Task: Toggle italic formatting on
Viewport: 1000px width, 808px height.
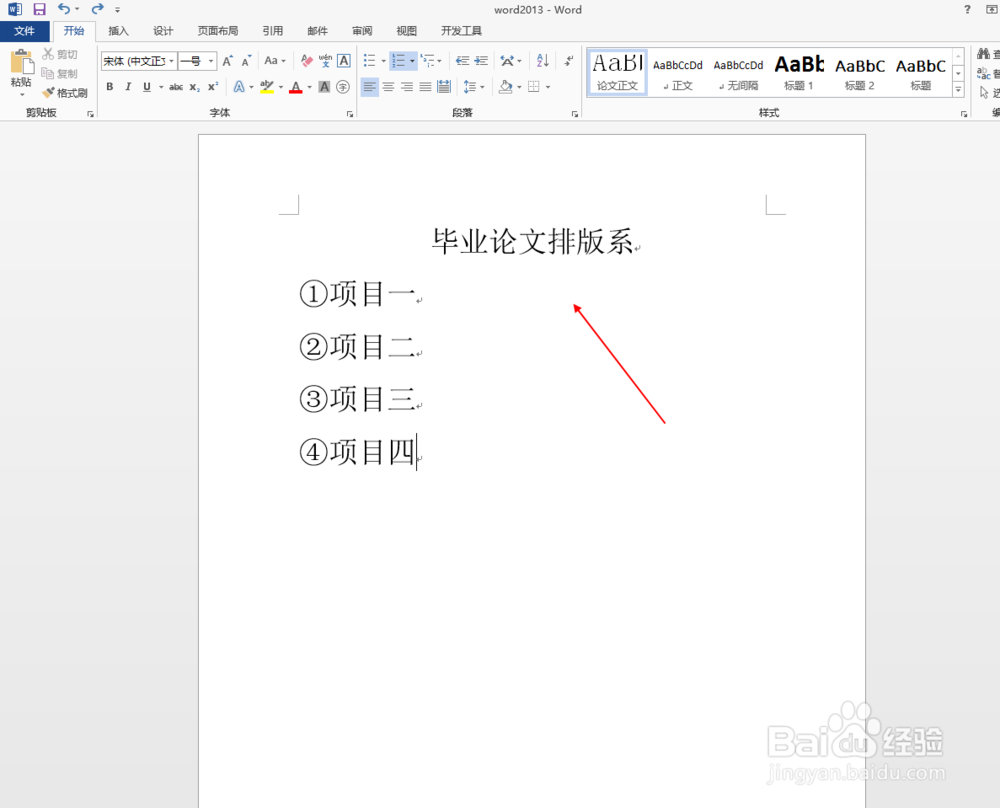Action: [128, 88]
